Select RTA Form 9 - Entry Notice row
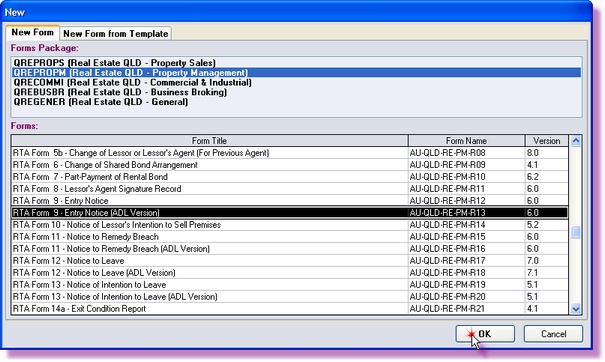The height and width of the screenshot is (362, 605). pyautogui.click(x=289, y=201)
